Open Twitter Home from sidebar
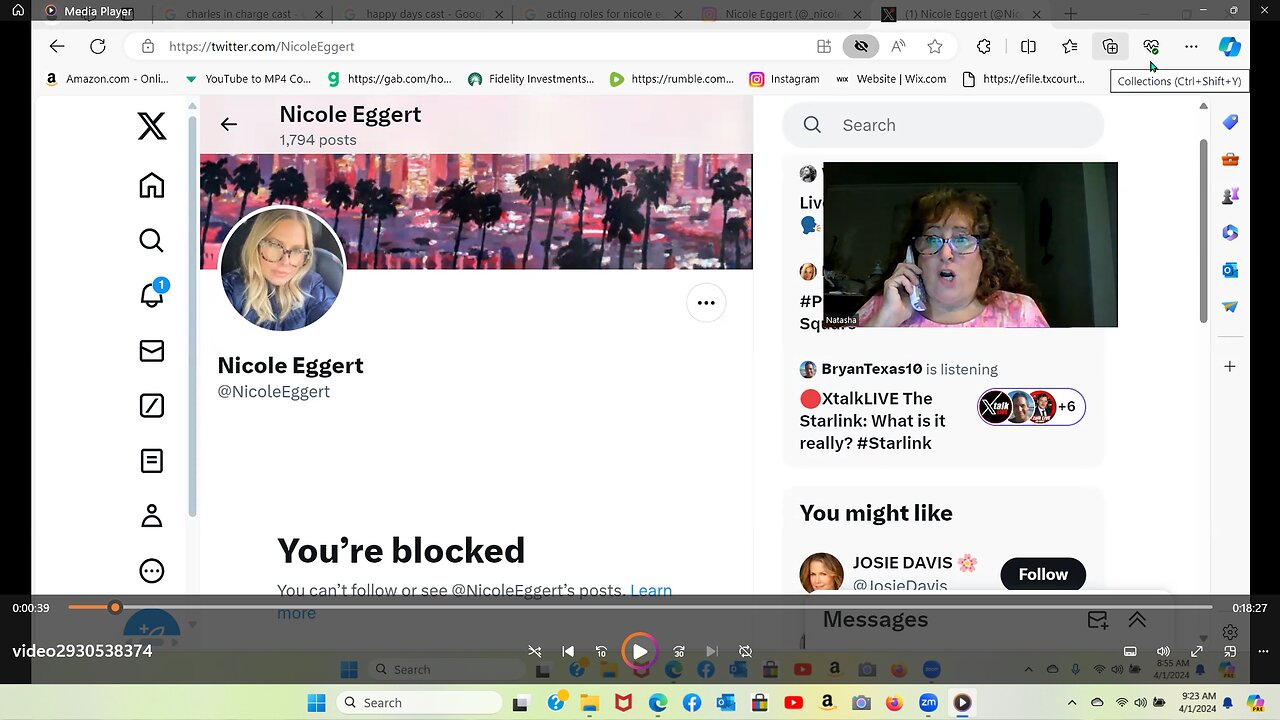Viewport: 1280px width, 720px height. pyautogui.click(x=152, y=185)
